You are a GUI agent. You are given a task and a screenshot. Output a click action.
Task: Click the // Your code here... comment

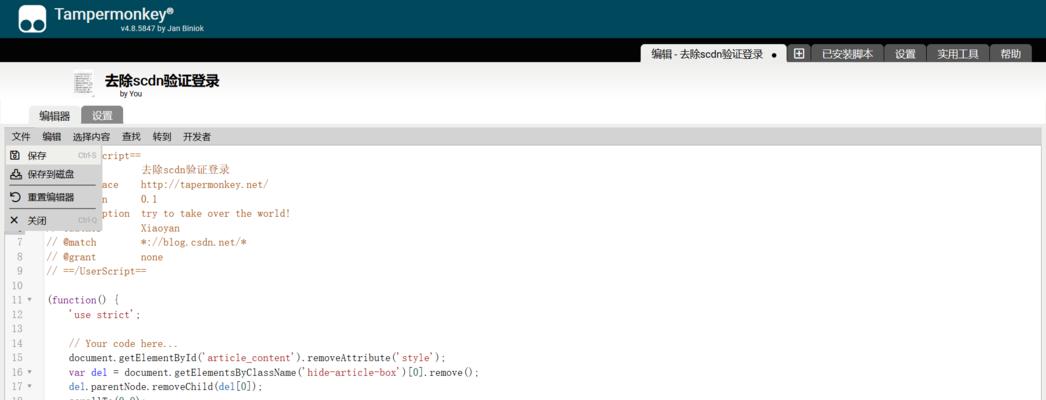(123, 343)
